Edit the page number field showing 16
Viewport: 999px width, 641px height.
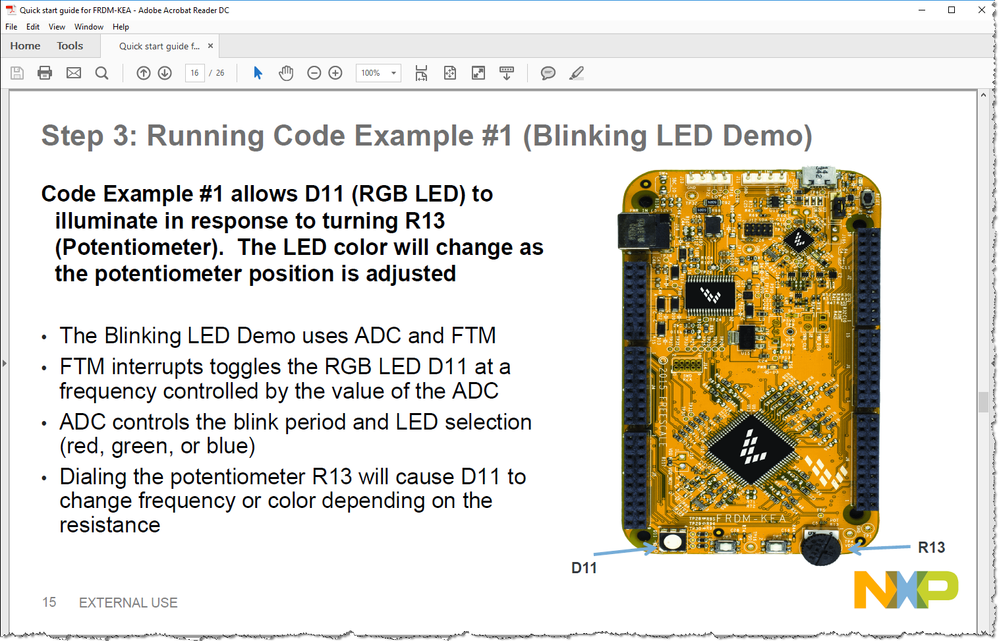pyautogui.click(x=194, y=72)
